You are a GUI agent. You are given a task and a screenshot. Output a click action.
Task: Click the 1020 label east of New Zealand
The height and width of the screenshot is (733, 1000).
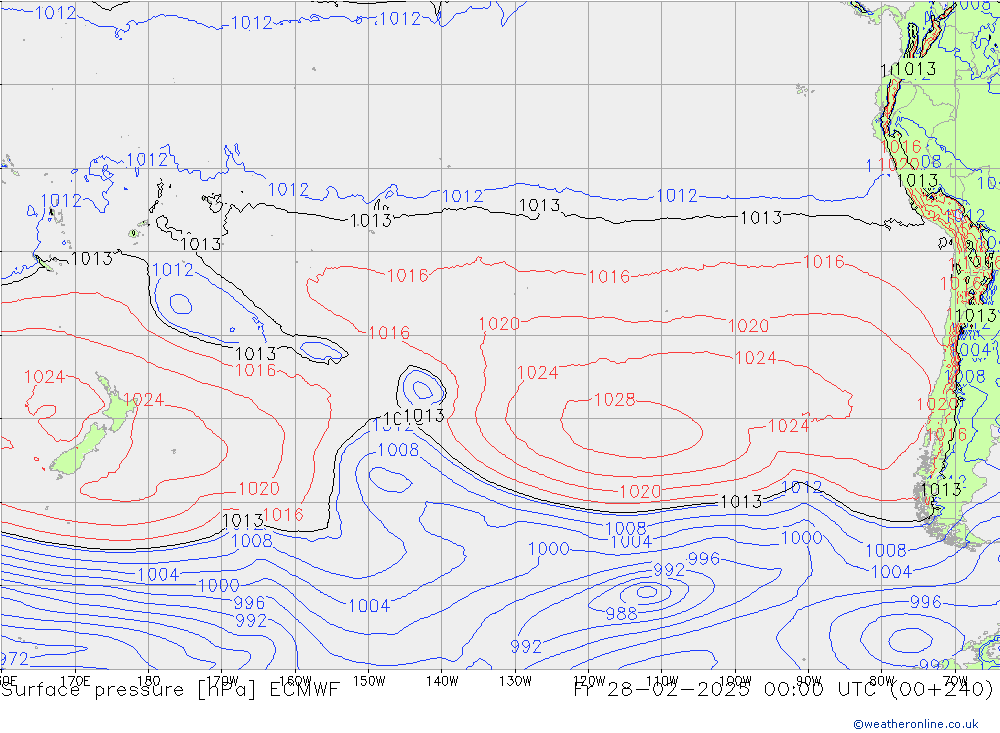(x=258, y=489)
